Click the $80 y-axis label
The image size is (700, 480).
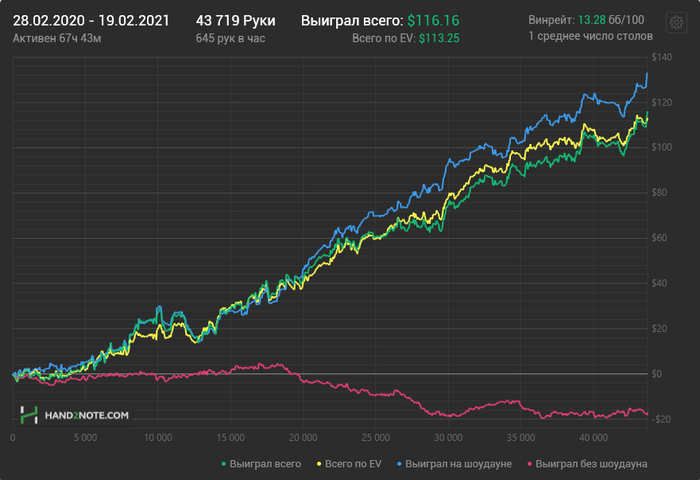pyautogui.click(x=659, y=192)
